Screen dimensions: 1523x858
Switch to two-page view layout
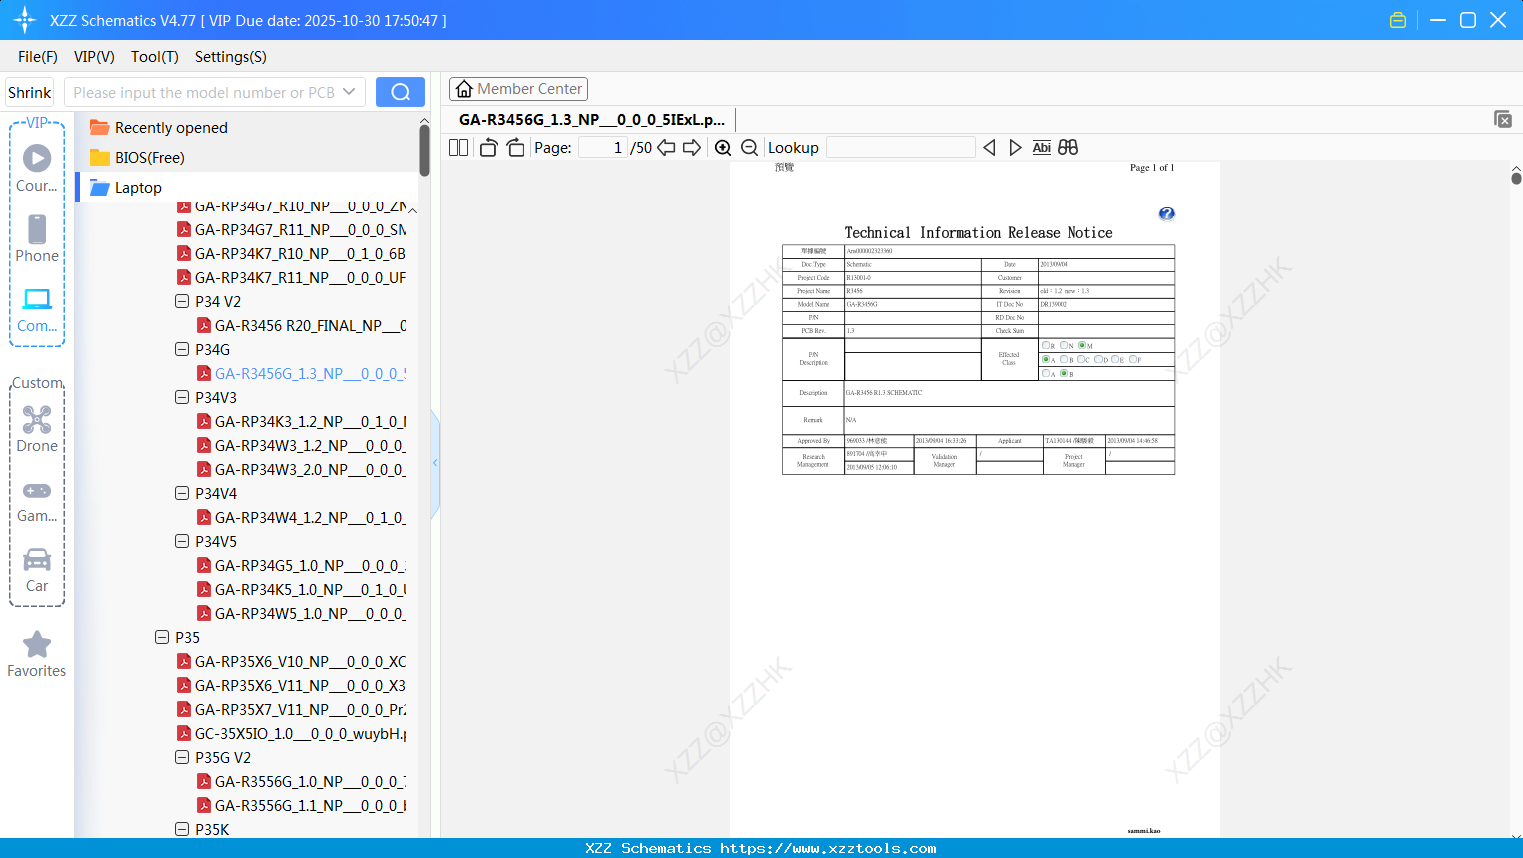click(459, 148)
